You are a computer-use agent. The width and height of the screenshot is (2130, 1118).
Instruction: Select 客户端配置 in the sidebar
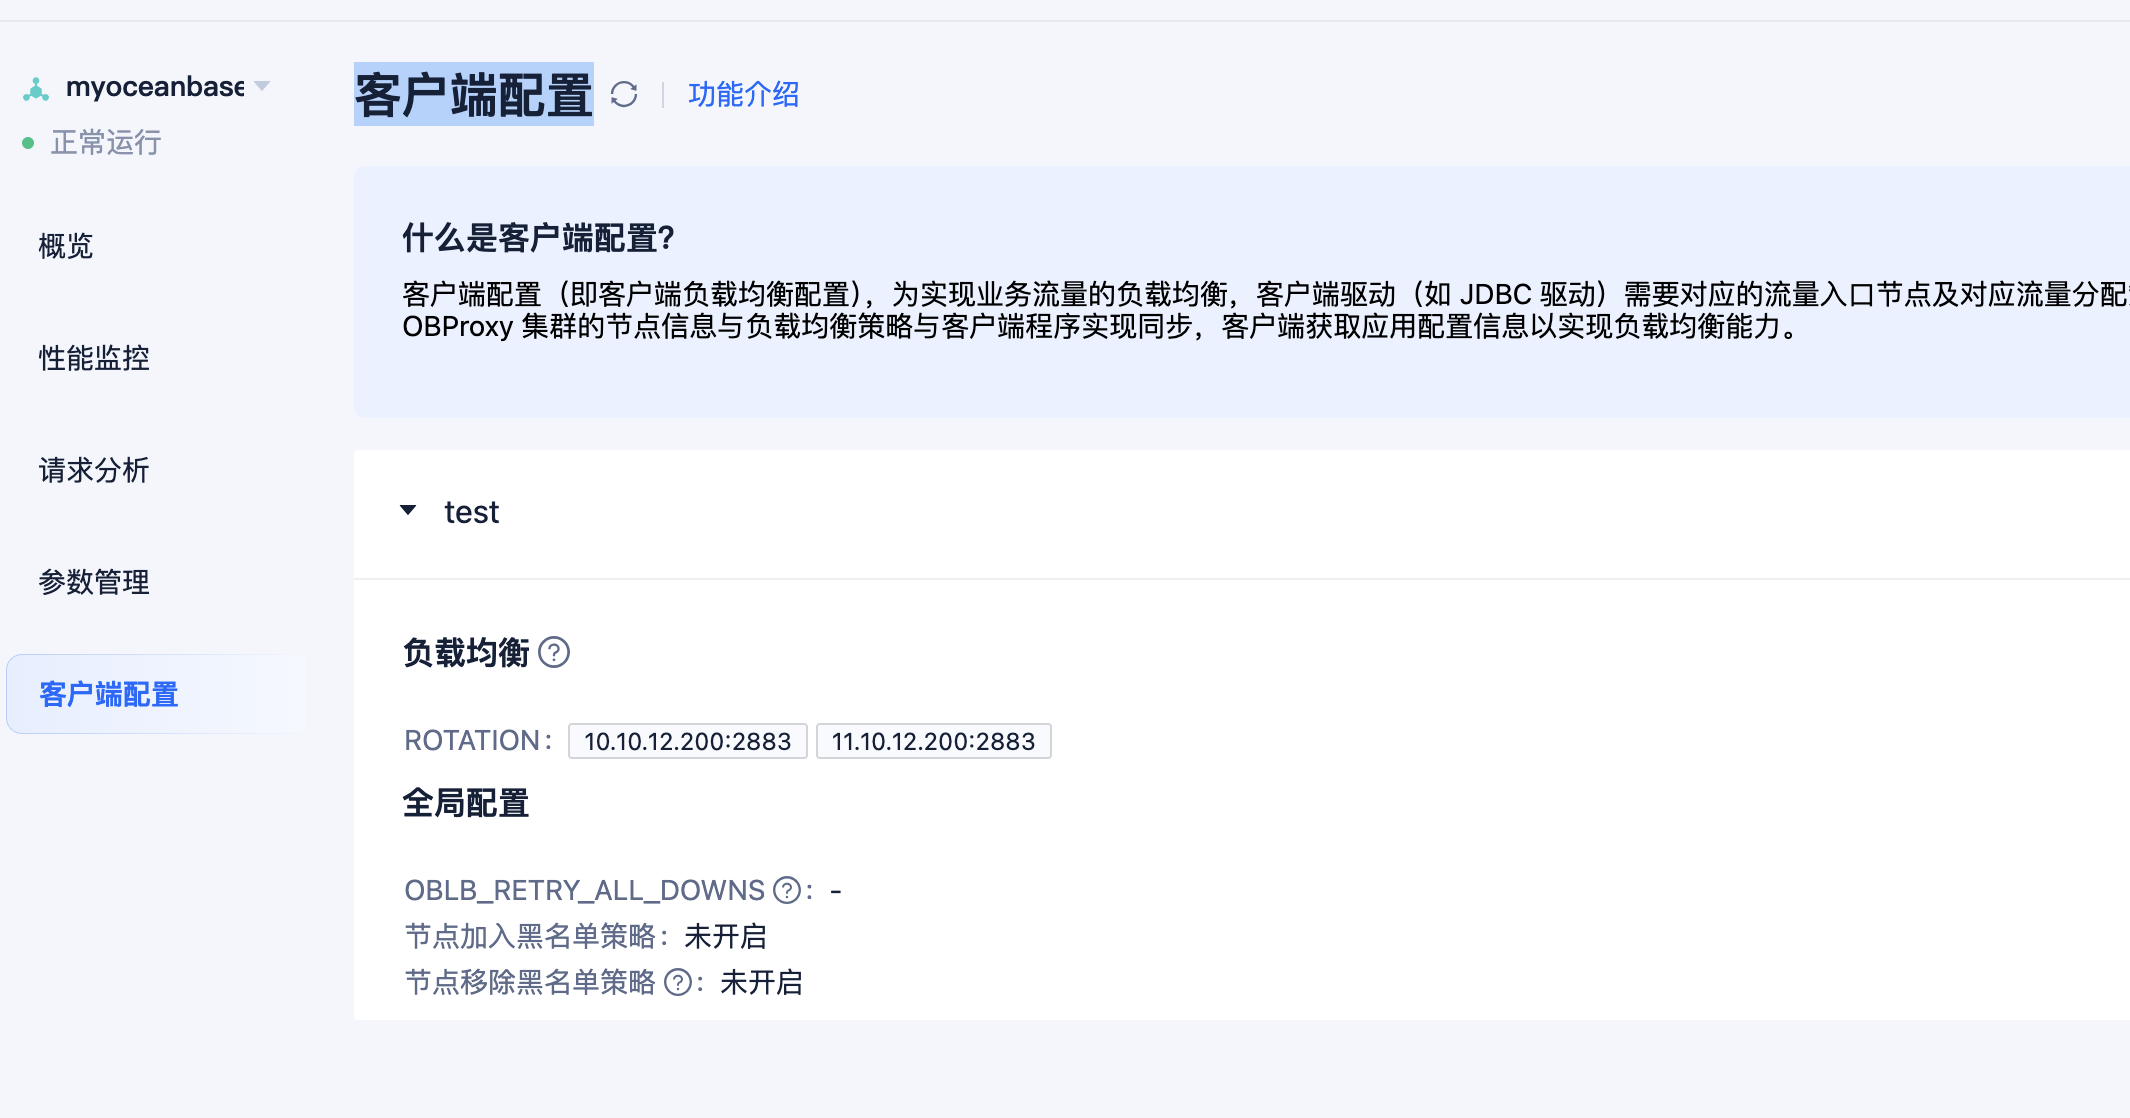[108, 694]
